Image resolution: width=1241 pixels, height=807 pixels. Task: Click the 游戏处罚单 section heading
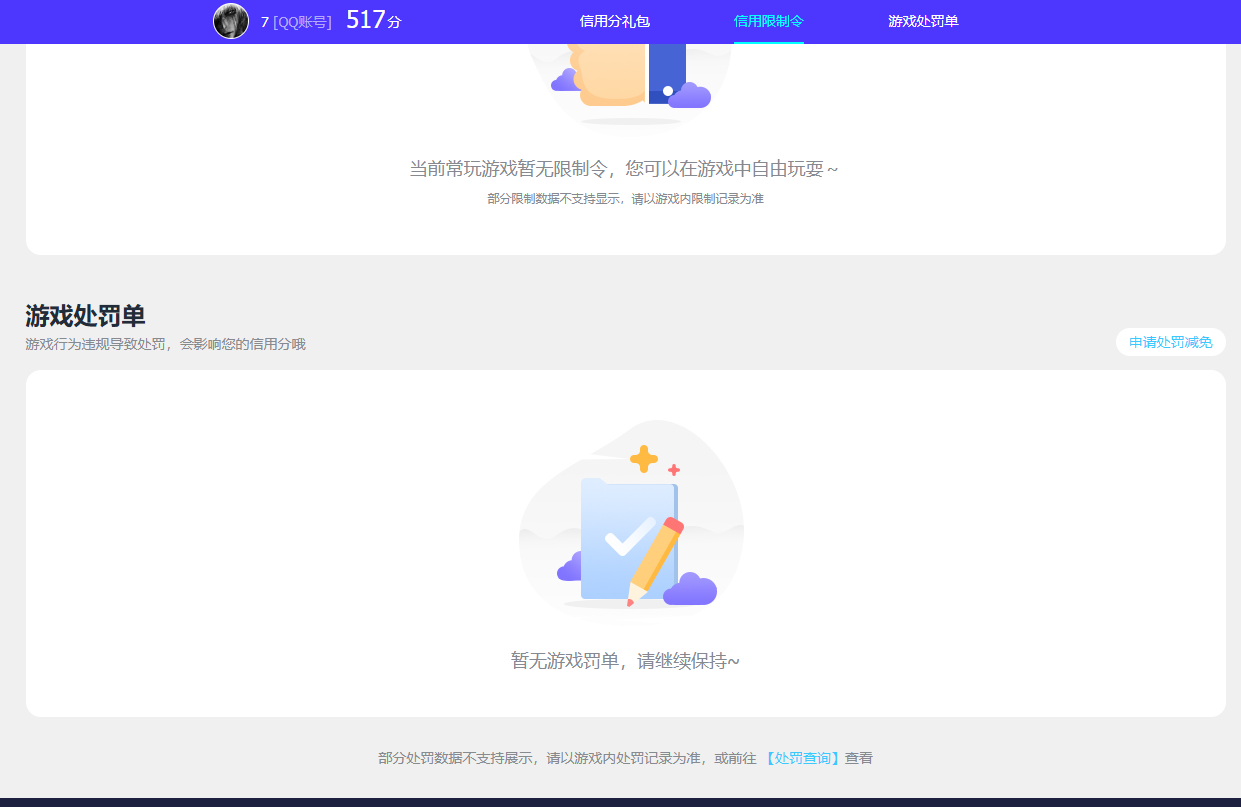[85, 316]
